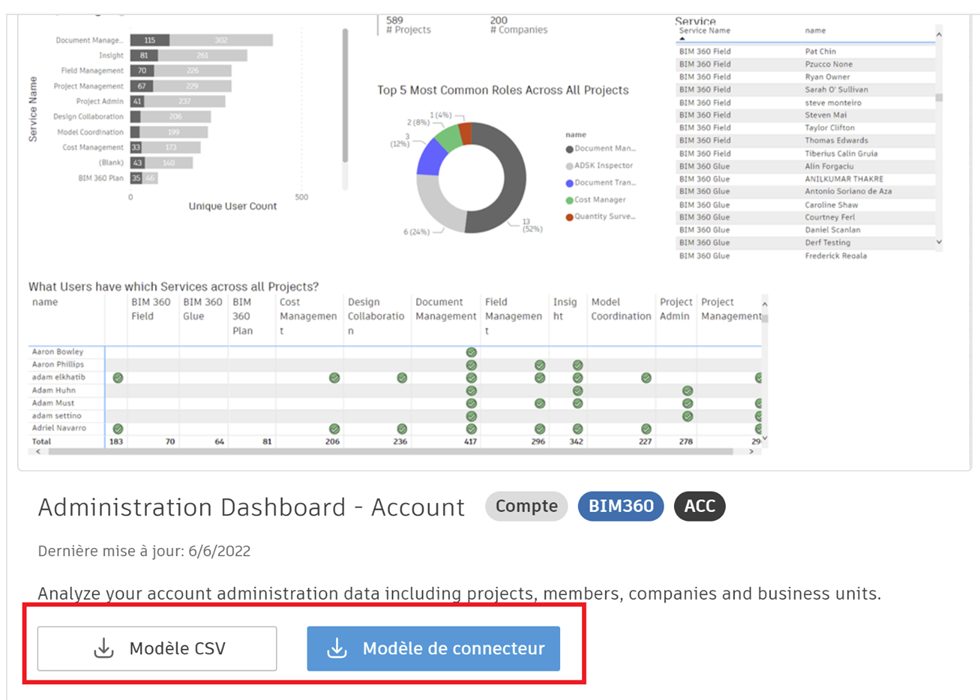The width and height of the screenshot is (980, 700).
Task: Click the Total 417 cell in matrix
Action: [470, 441]
